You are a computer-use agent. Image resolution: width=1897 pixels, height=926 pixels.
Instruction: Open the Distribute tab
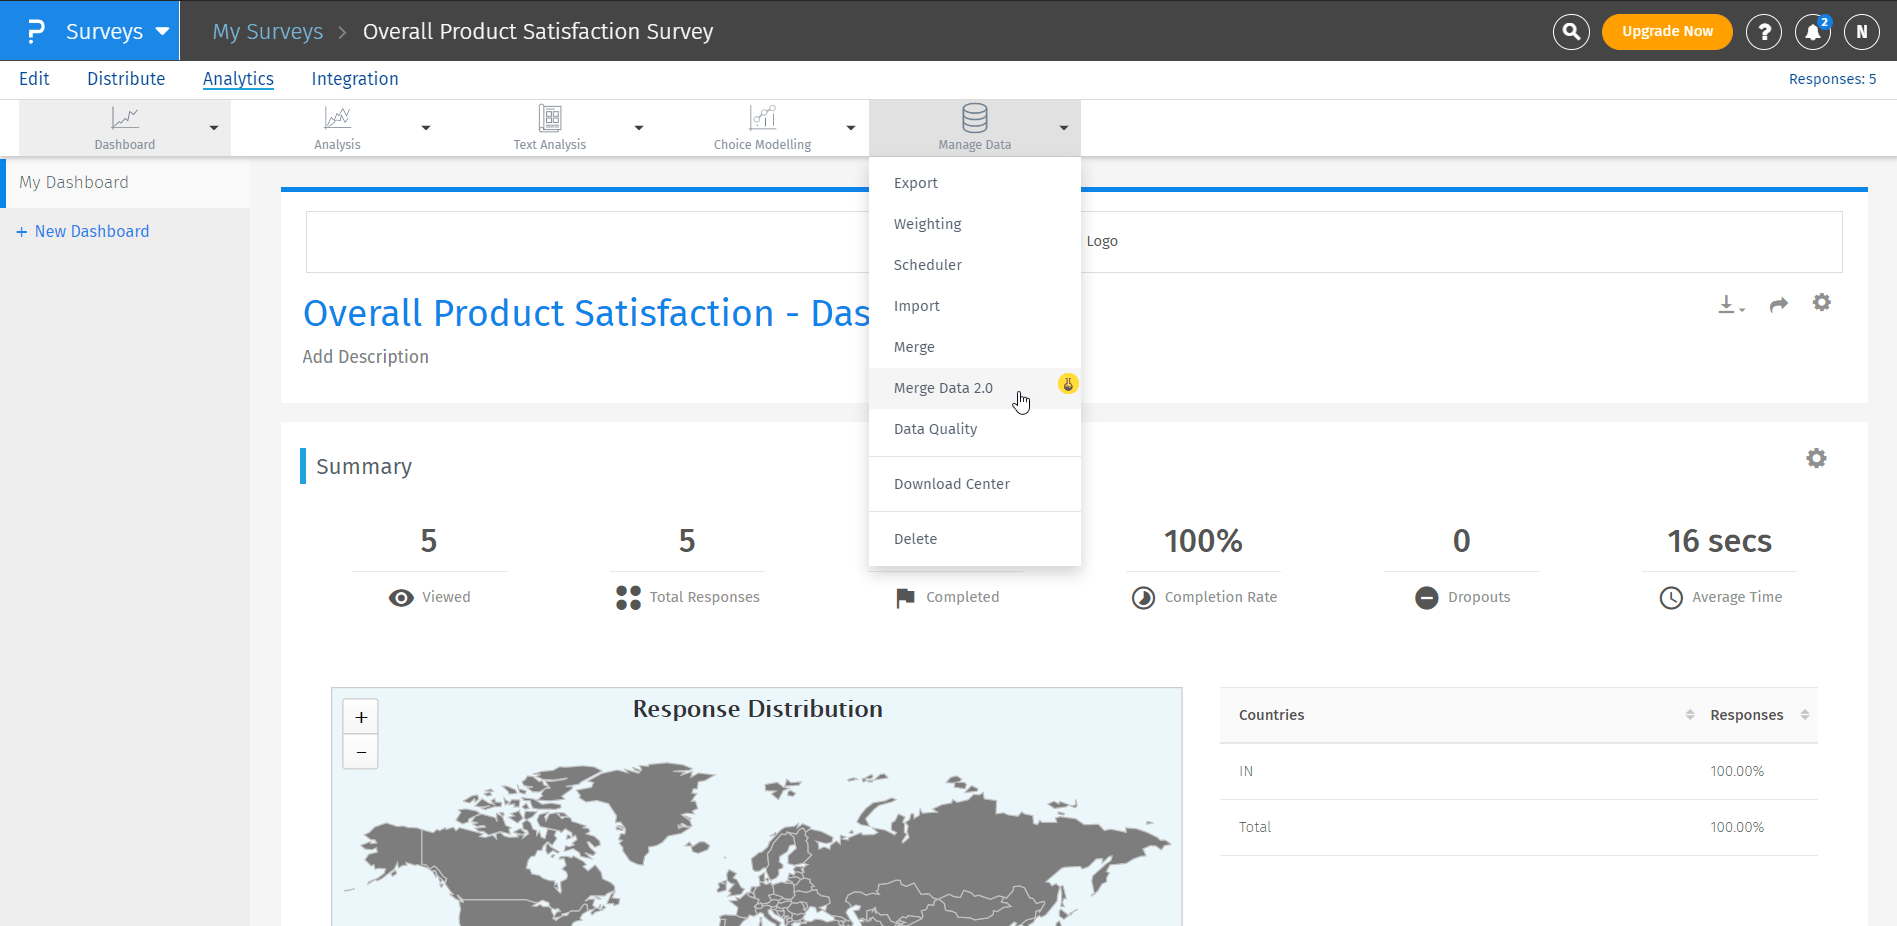[x=126, y=79]
